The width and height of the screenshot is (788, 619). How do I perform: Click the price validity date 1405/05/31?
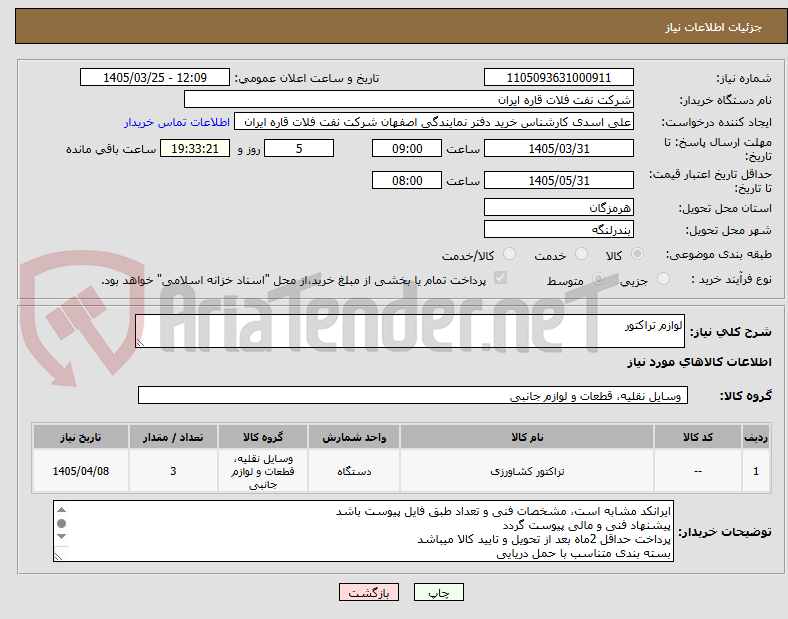[559, 180]
